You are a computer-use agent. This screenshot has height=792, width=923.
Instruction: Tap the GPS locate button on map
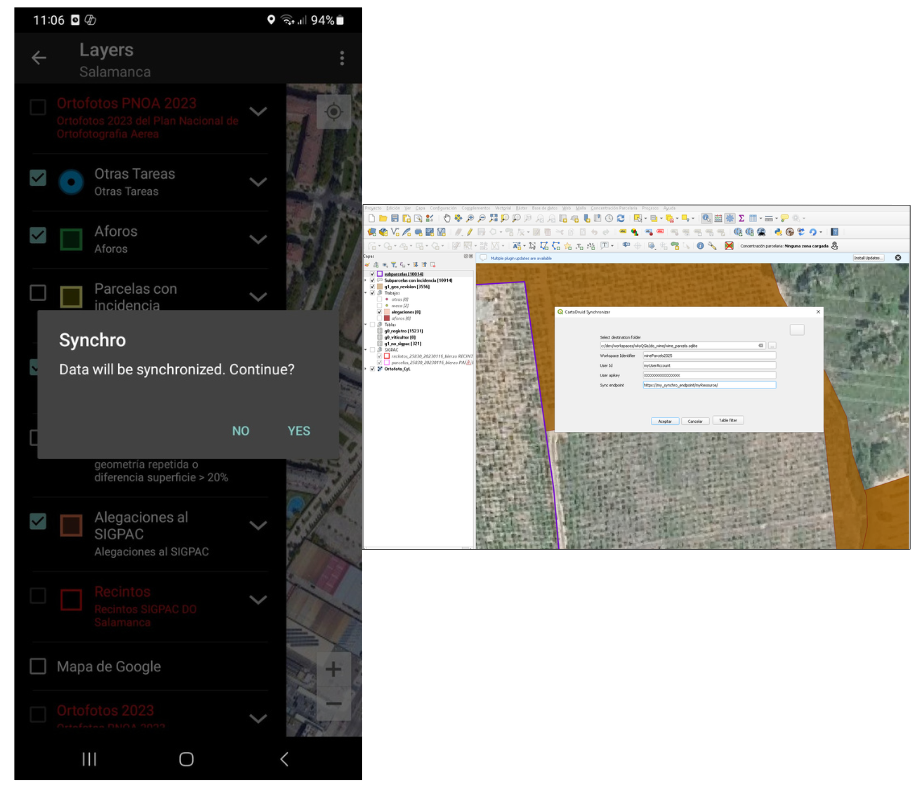333,113
